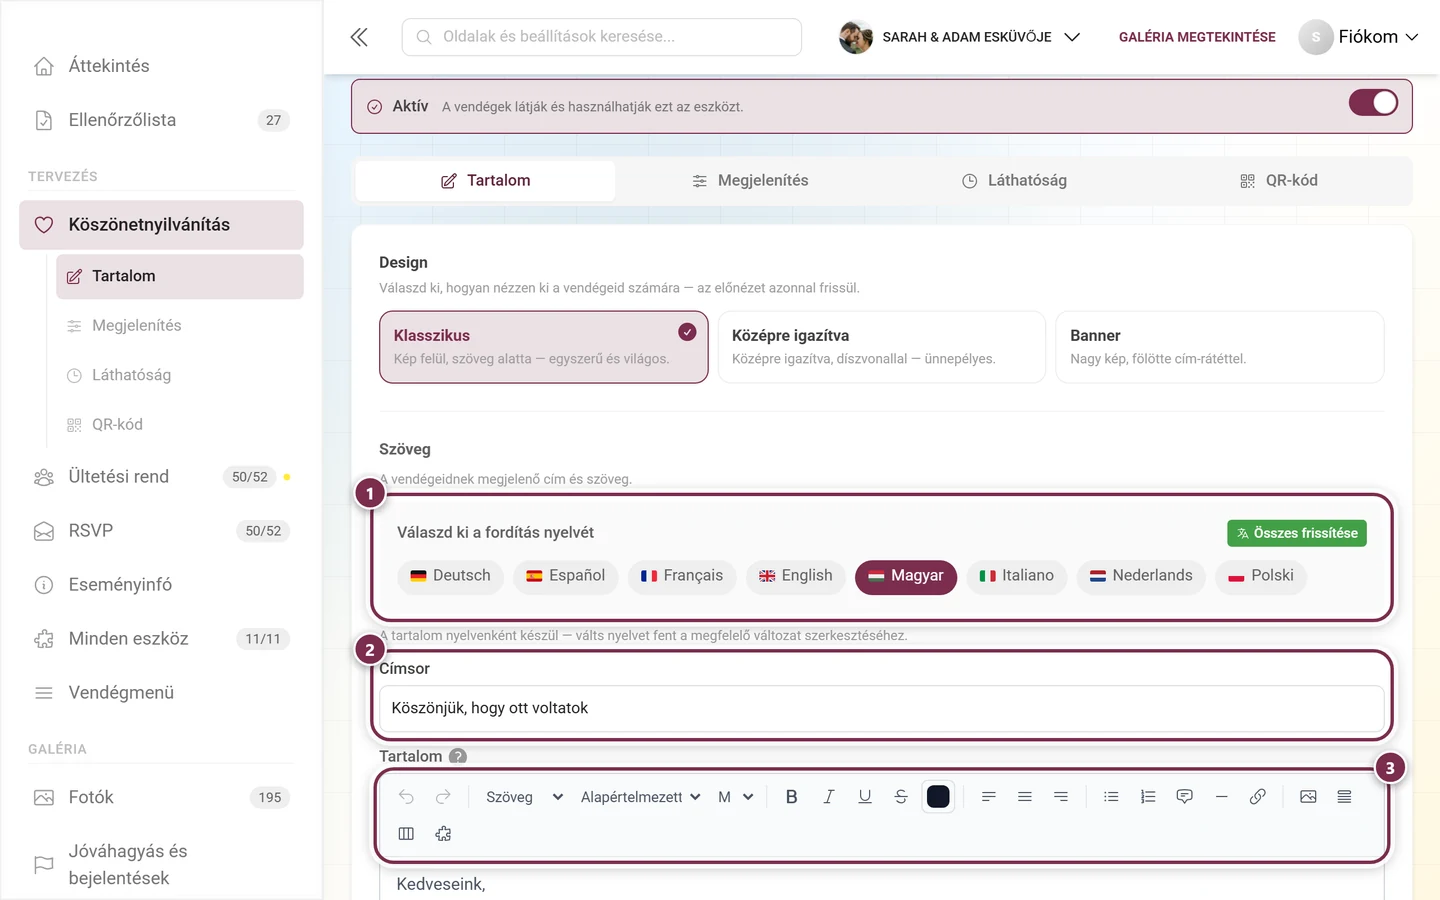Toggle bold formatting in editor toolbar

click(x=791, y=797)
